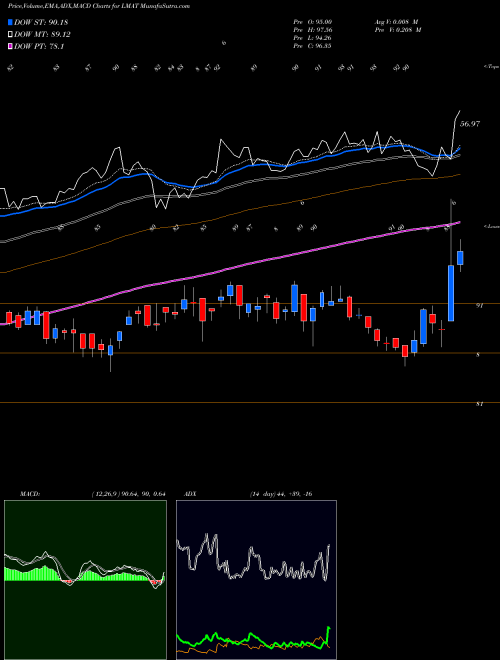500x660 pixels.
Task: Select the 'DOW PT: 78.1' legend label
Action: pos(39,46)
